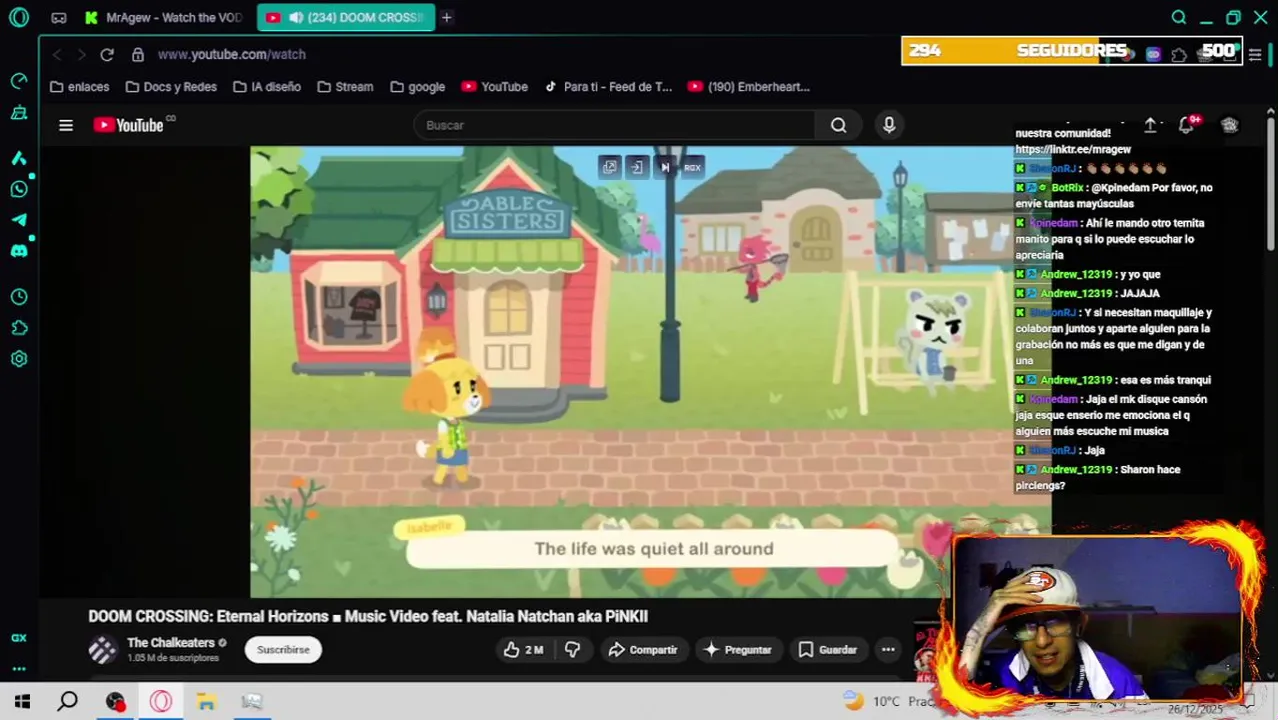Switch to the MrAgew Kick tab
Screen dimensions: 1278x720
tap(166, 17)
